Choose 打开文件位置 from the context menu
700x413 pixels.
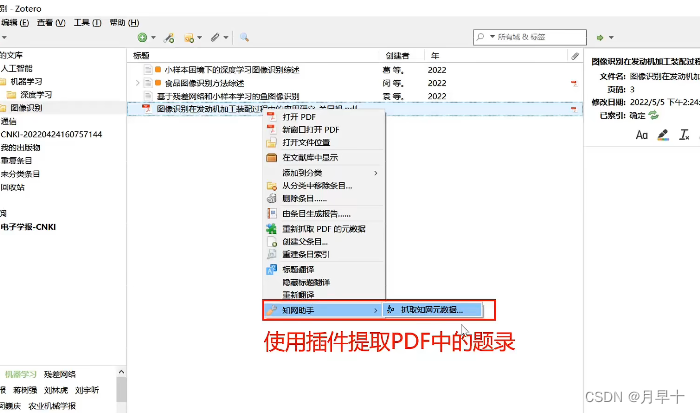[324, 142]
